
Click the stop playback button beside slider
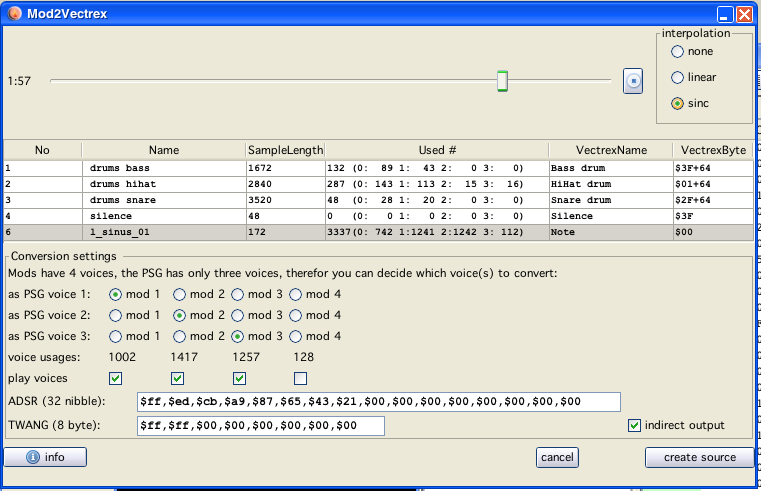point(632,81)
